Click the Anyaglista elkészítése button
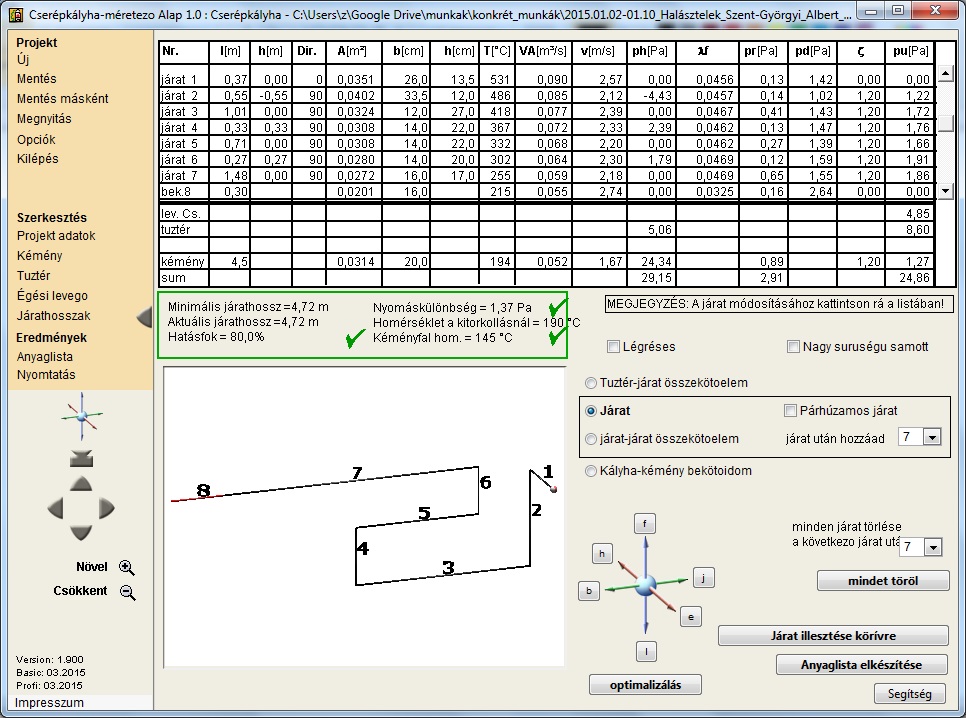966x718 pixels. [861, 665]
